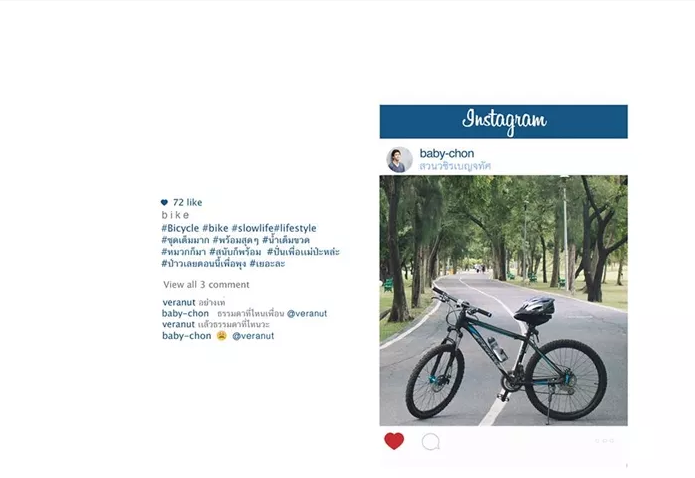This screenshot has width=695, height=478.
Task: Open the veranut username in the first comment
Action: [179, 302]
